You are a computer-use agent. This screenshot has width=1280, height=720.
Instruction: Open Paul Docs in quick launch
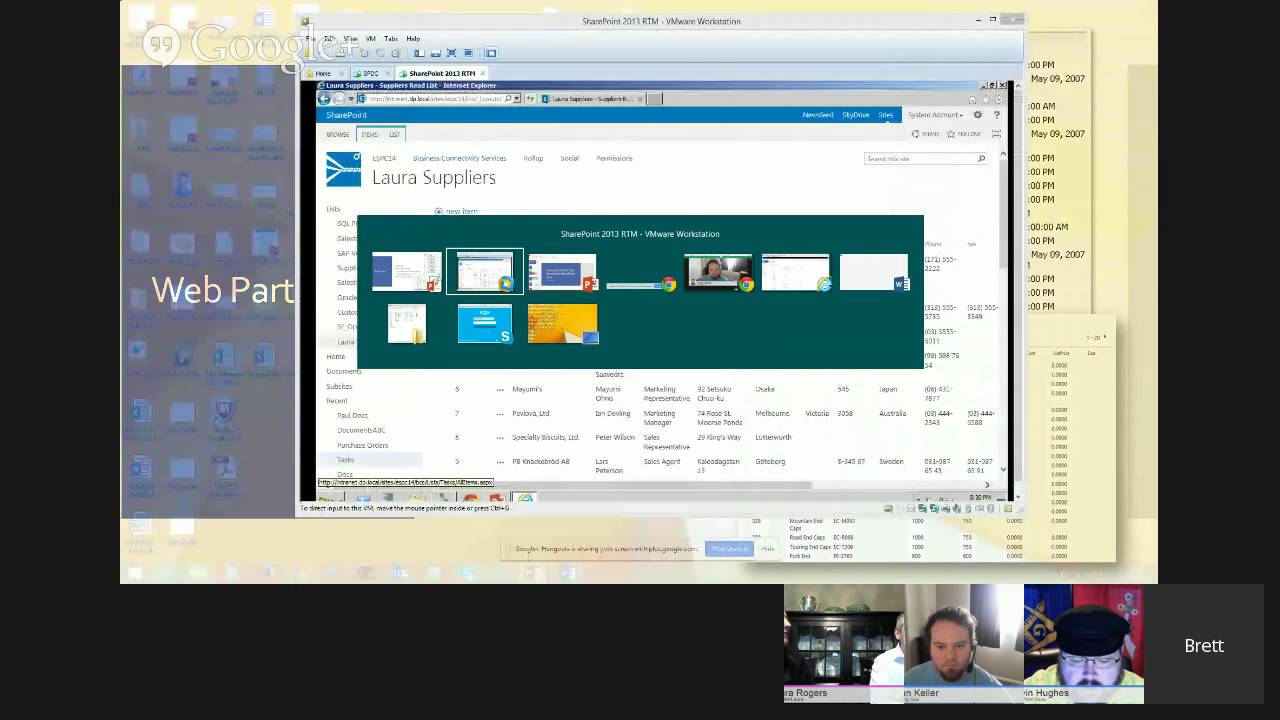(352, 415)
